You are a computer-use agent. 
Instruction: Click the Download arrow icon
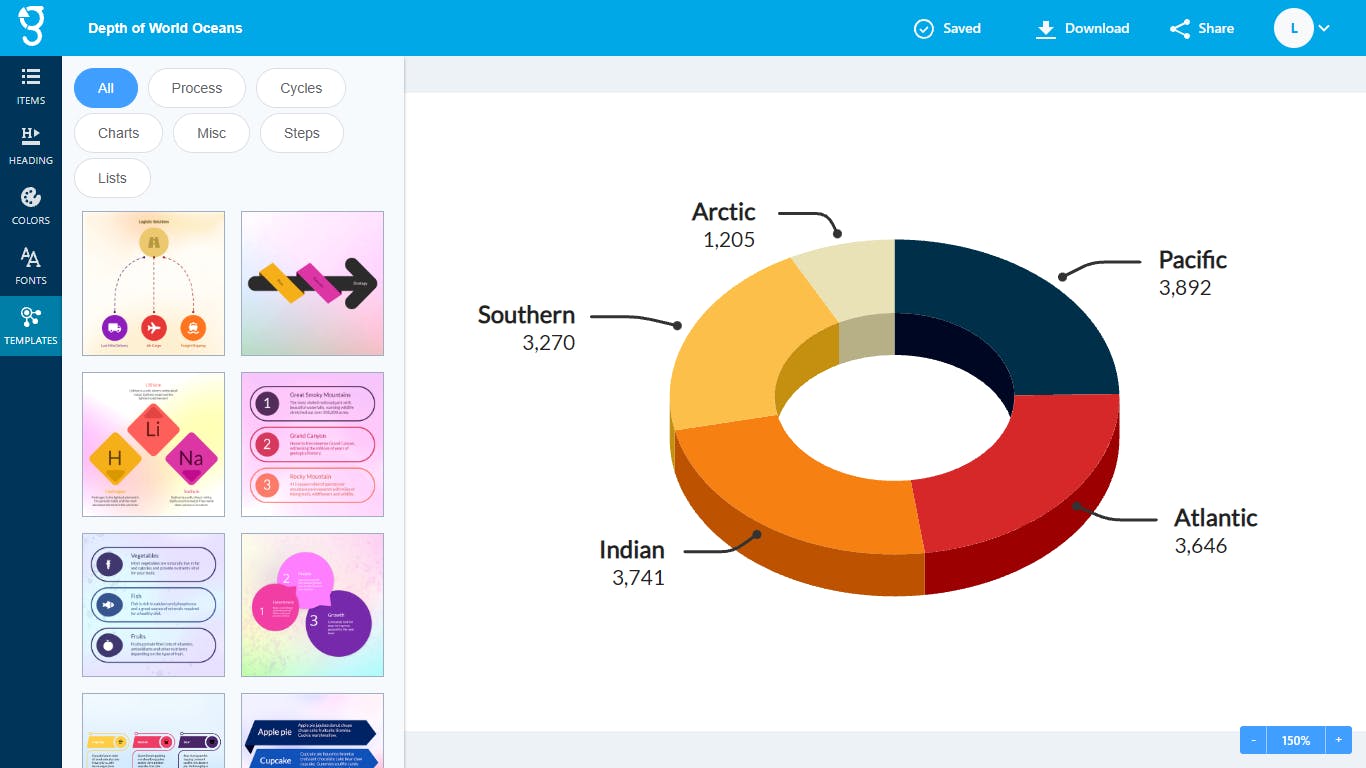tap(1046, 29)
